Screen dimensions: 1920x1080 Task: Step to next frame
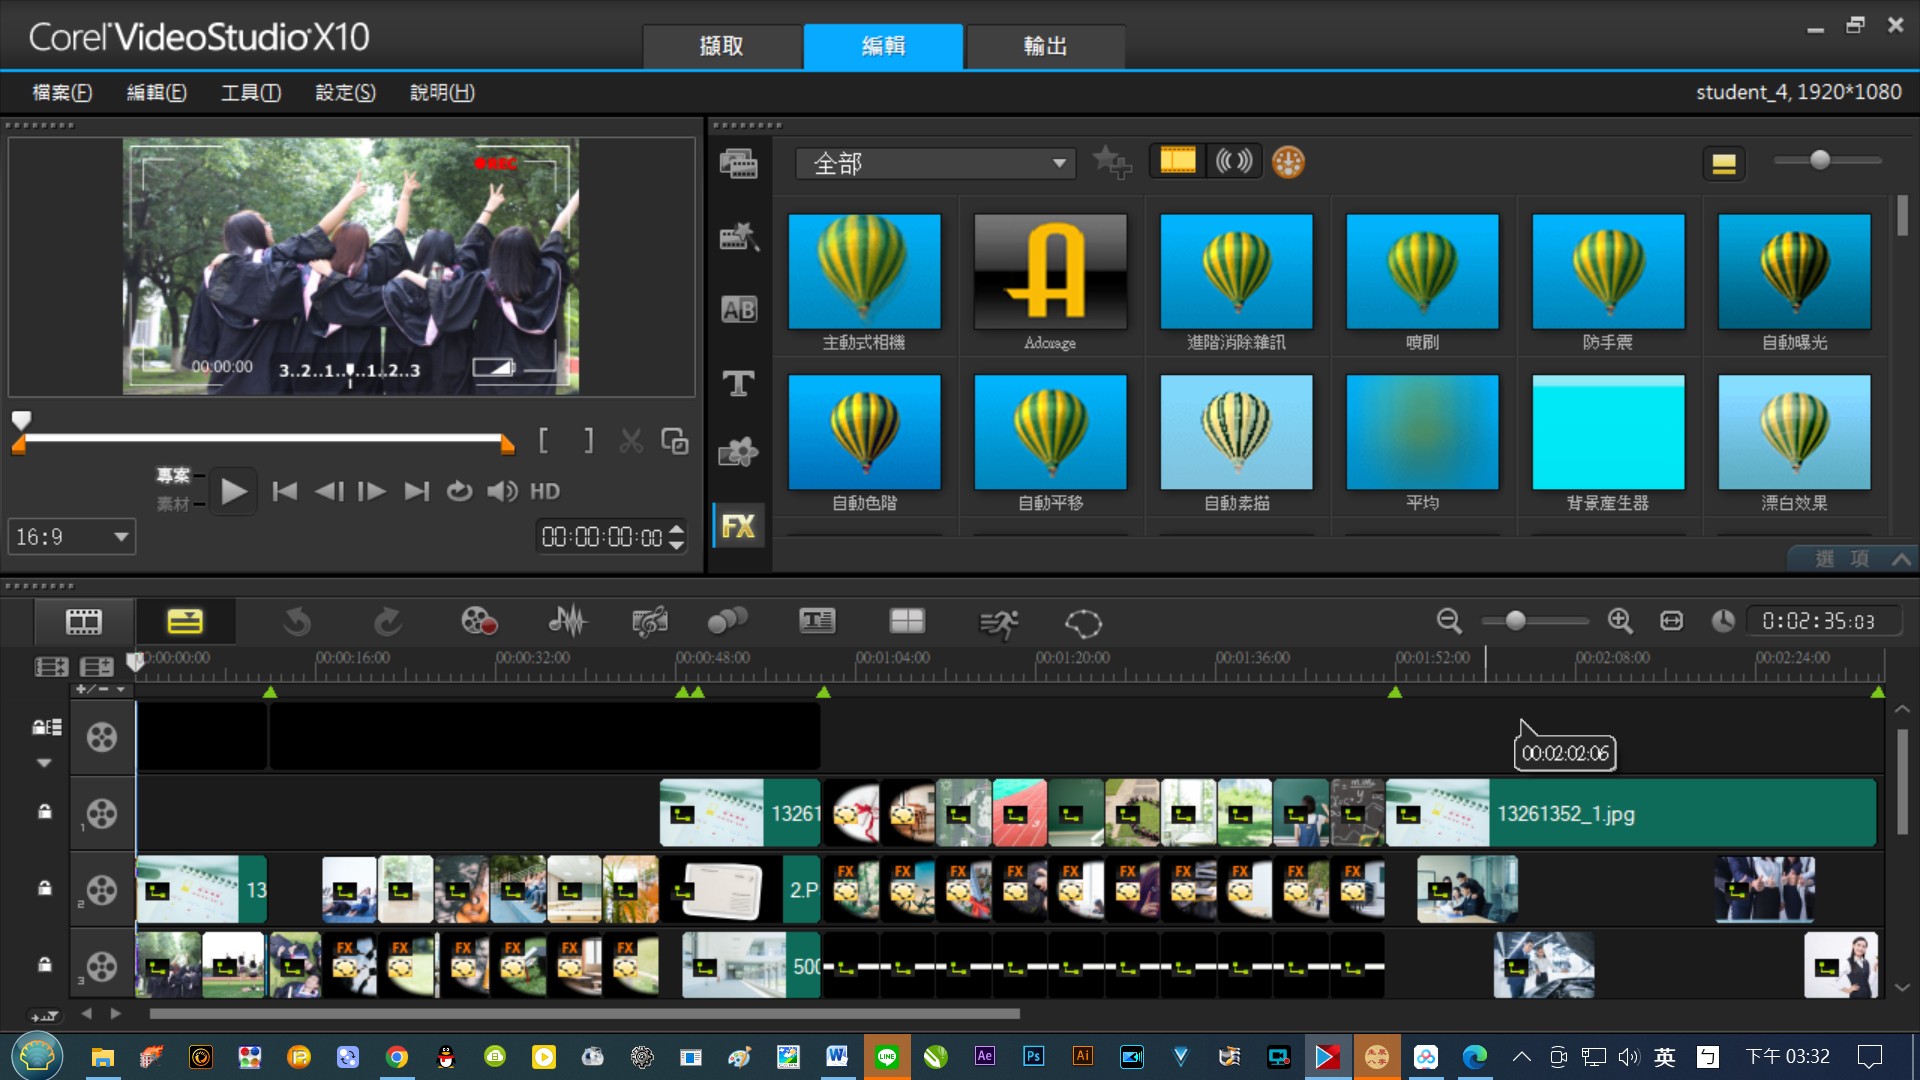tap(372, 491)
